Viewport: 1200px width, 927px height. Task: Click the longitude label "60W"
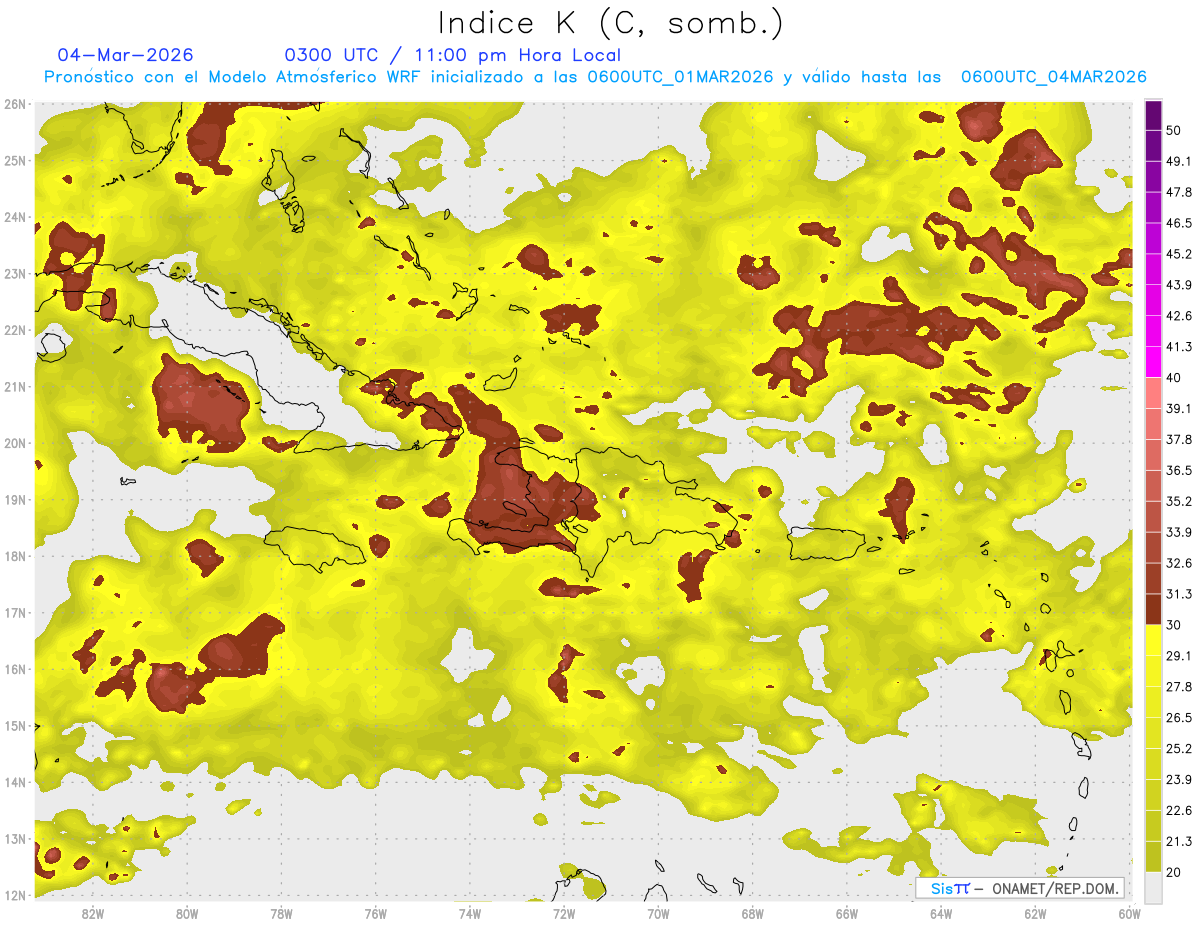1129,914
